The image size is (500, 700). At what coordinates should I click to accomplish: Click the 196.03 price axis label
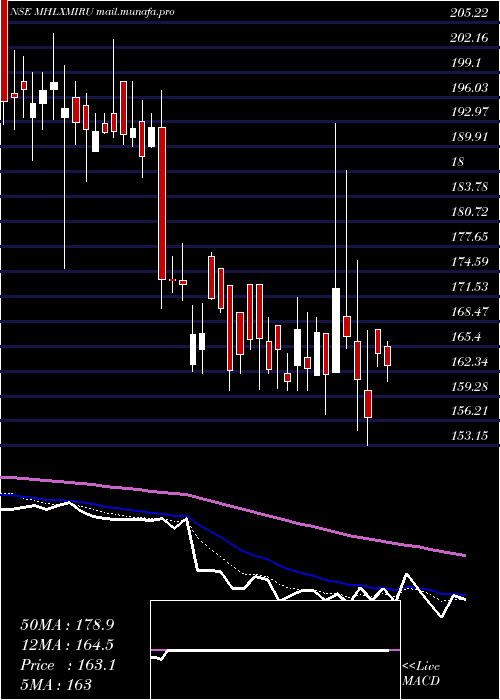pyautogui.click(x=469, y=88)
